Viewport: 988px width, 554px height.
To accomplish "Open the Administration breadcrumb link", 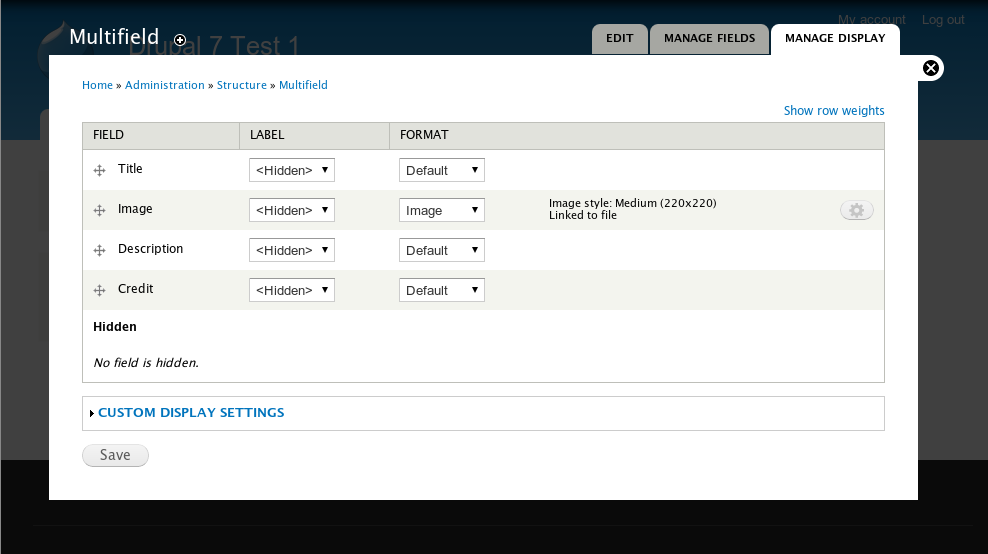I will coord(164,85).
